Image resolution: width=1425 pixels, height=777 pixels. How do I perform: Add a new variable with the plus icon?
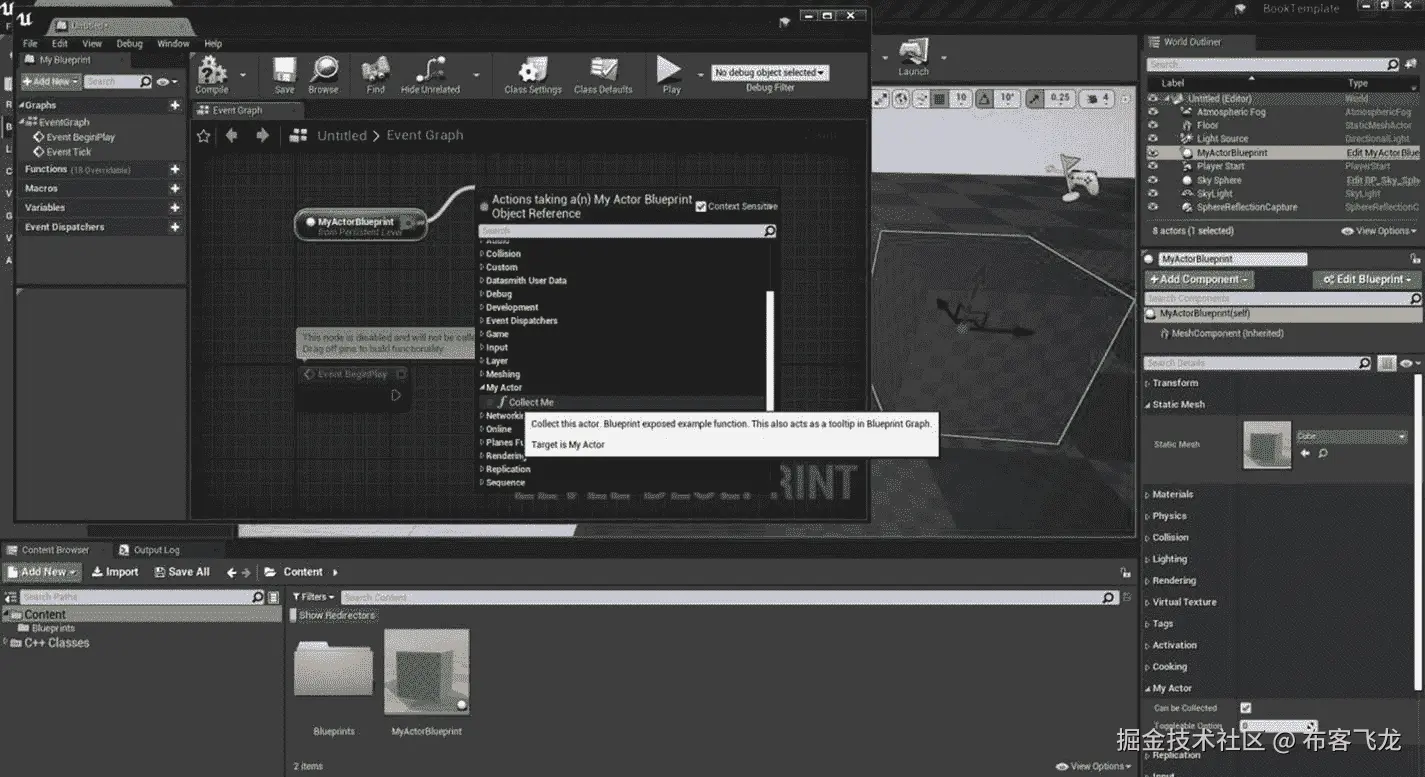pos(175,207)
